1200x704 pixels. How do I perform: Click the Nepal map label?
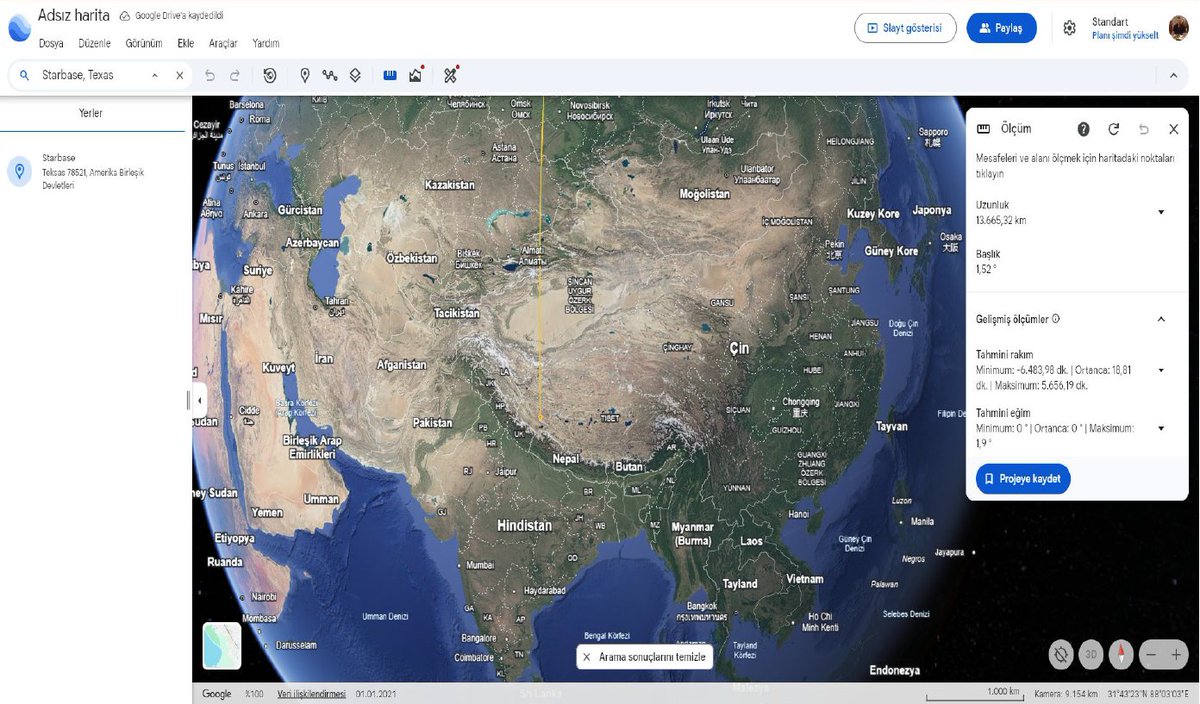click(566, 459)
